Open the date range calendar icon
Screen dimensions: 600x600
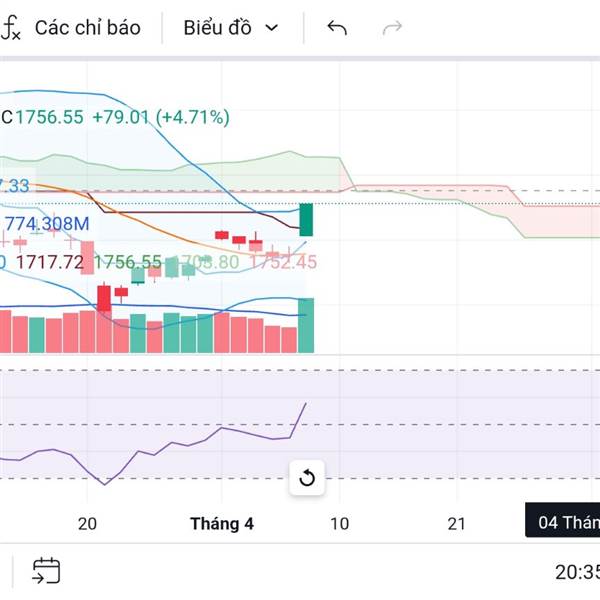coord(46,571)
